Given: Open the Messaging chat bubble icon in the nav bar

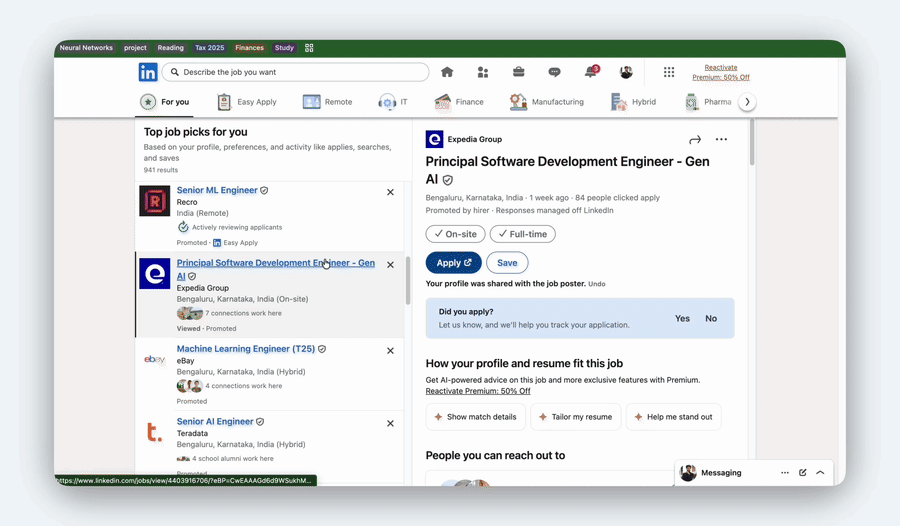Looking at the screenshot, I should (554, 72).
